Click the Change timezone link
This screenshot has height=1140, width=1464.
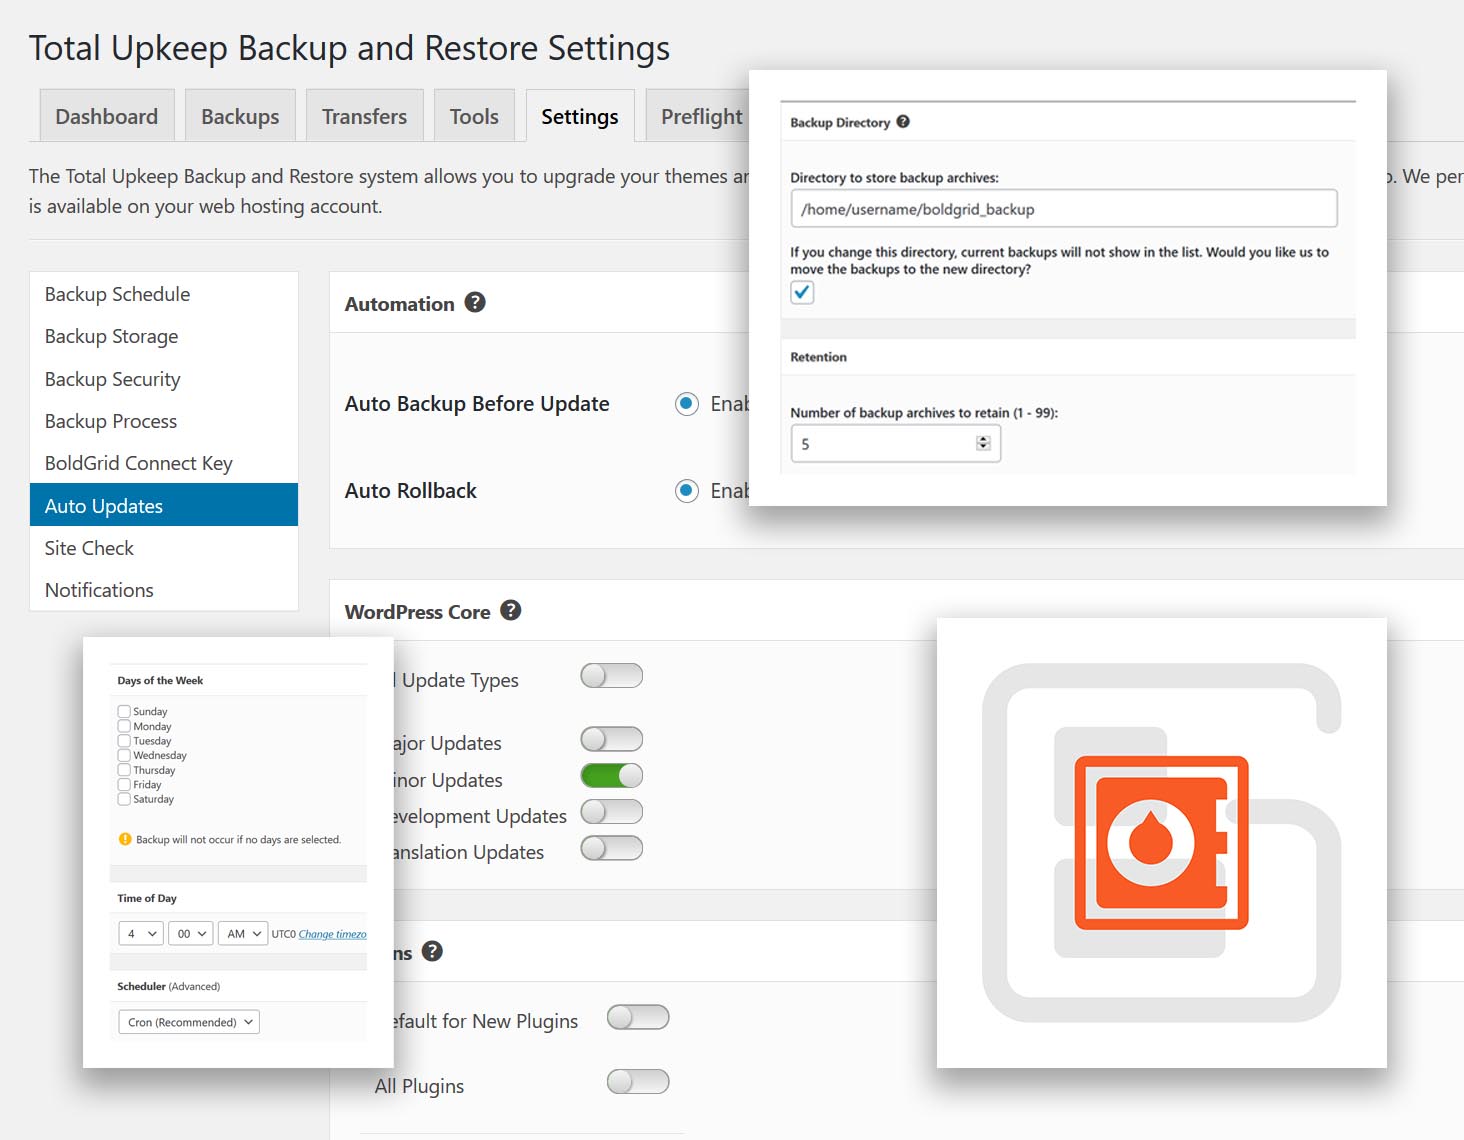(332, 934)
